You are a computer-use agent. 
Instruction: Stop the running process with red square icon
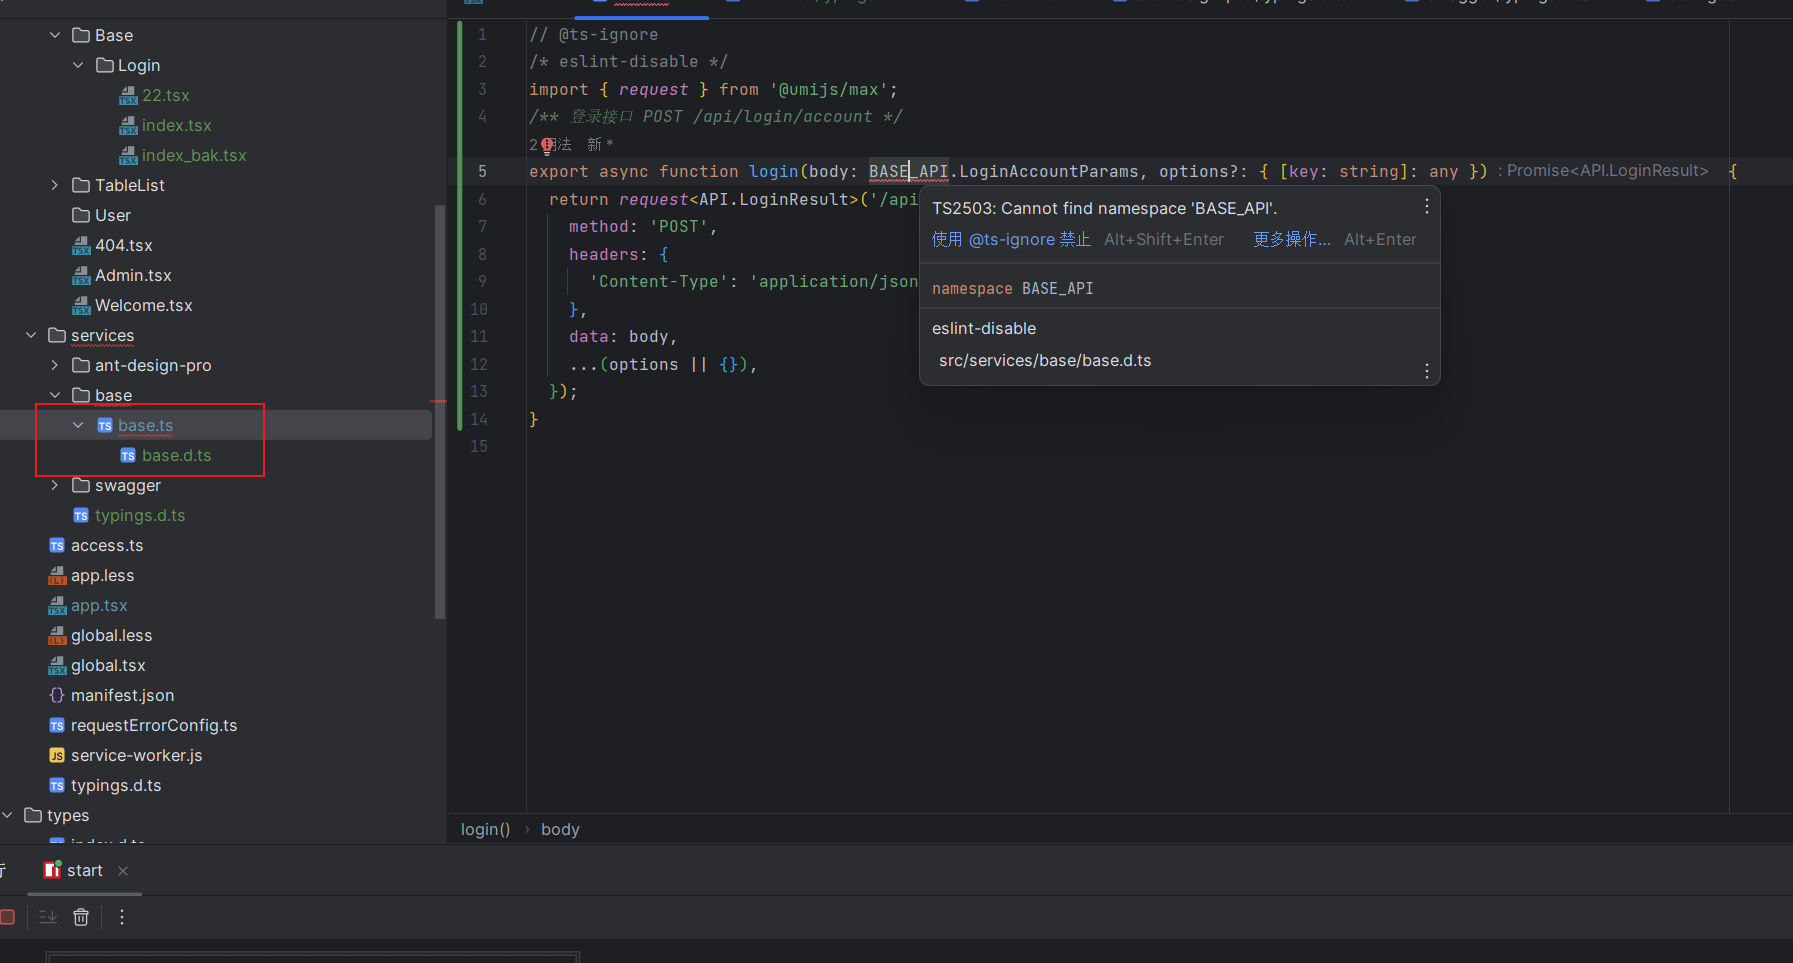8,917
